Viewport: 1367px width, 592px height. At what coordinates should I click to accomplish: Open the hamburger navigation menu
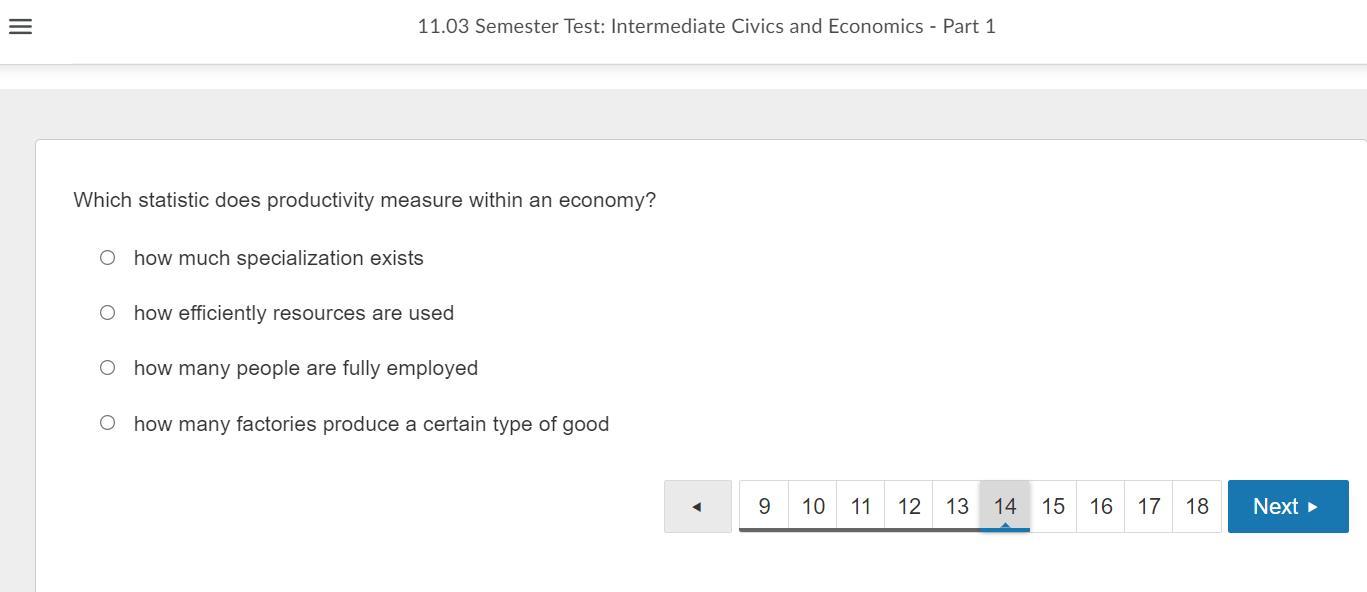click(20, 27)
